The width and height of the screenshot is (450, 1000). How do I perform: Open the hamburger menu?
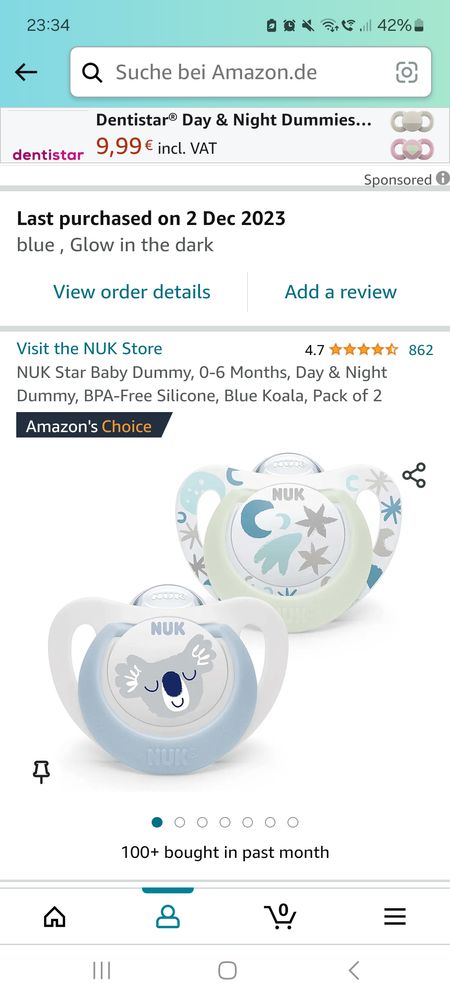395,917
